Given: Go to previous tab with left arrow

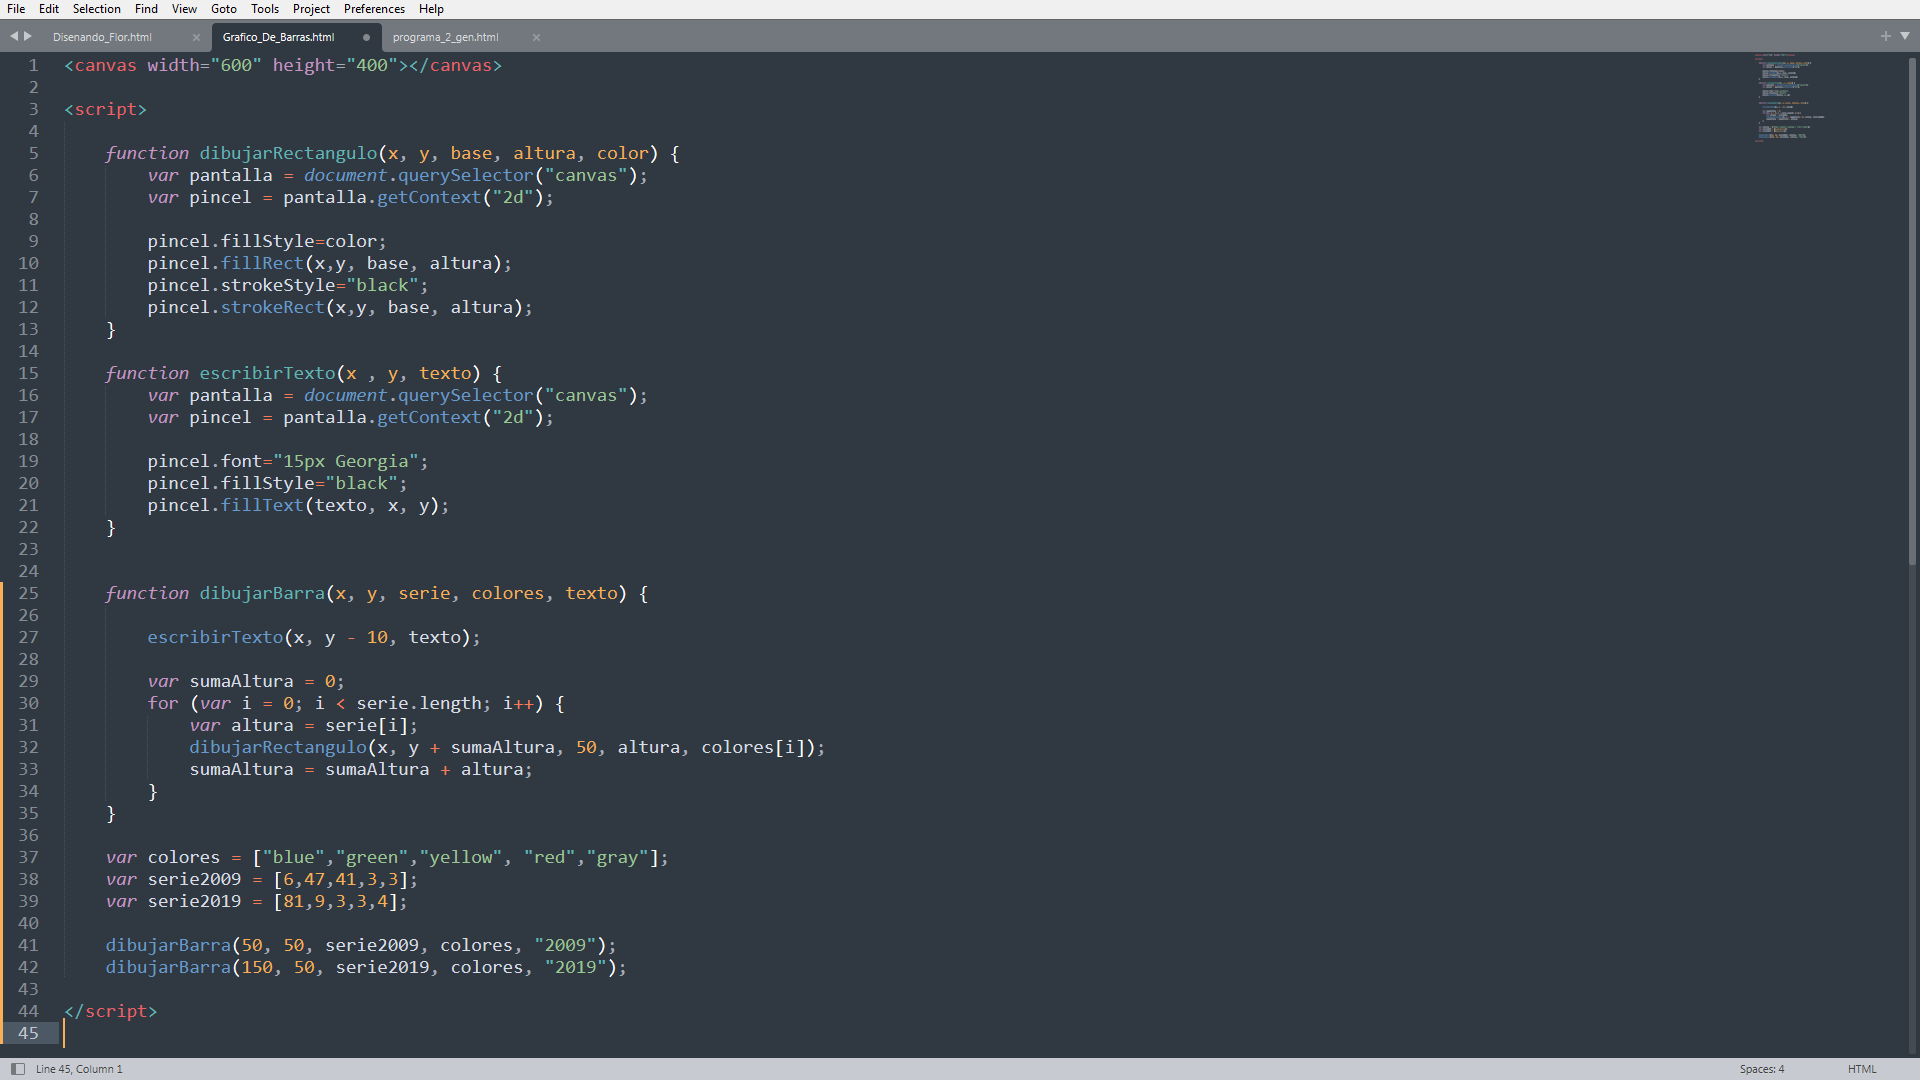Looking at the screenshot, I should 14,36.
